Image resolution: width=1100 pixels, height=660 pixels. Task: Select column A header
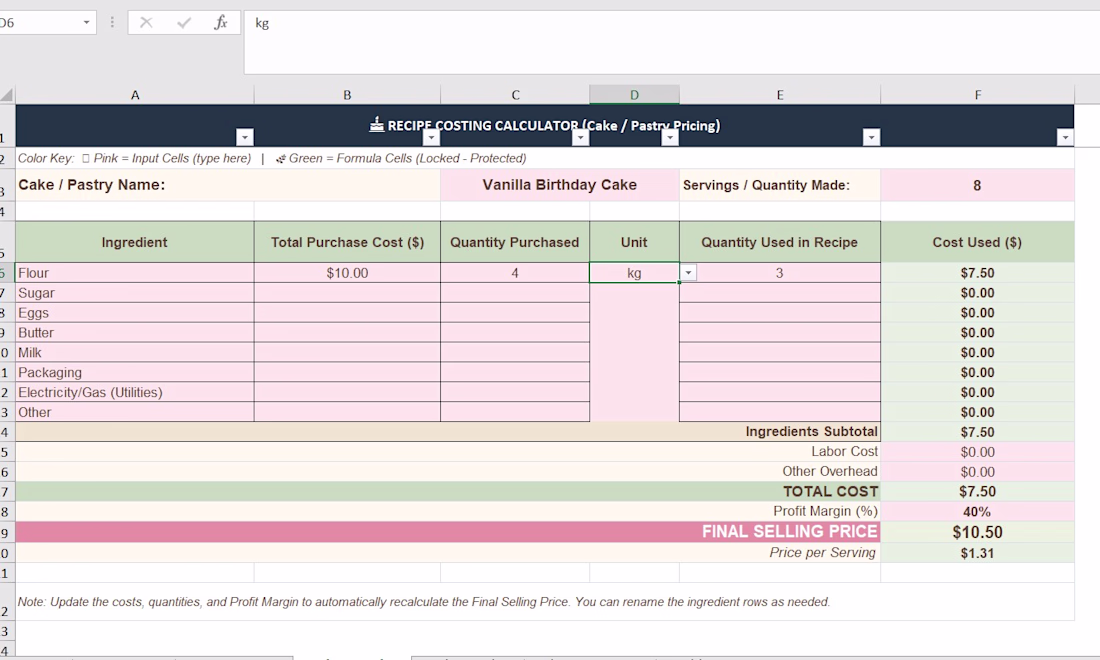(x=135, y=95)
